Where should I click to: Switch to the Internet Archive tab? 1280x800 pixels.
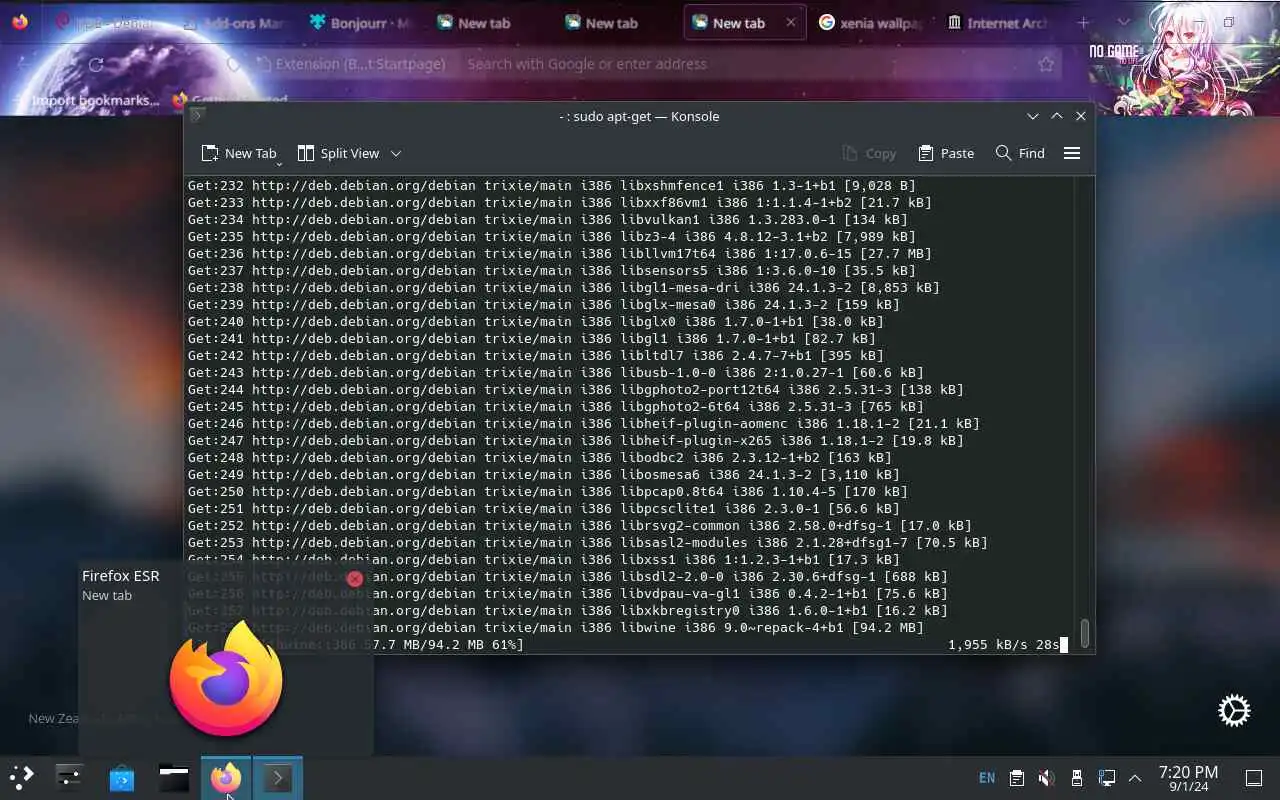pyautogui.click(x=998, y=22)
